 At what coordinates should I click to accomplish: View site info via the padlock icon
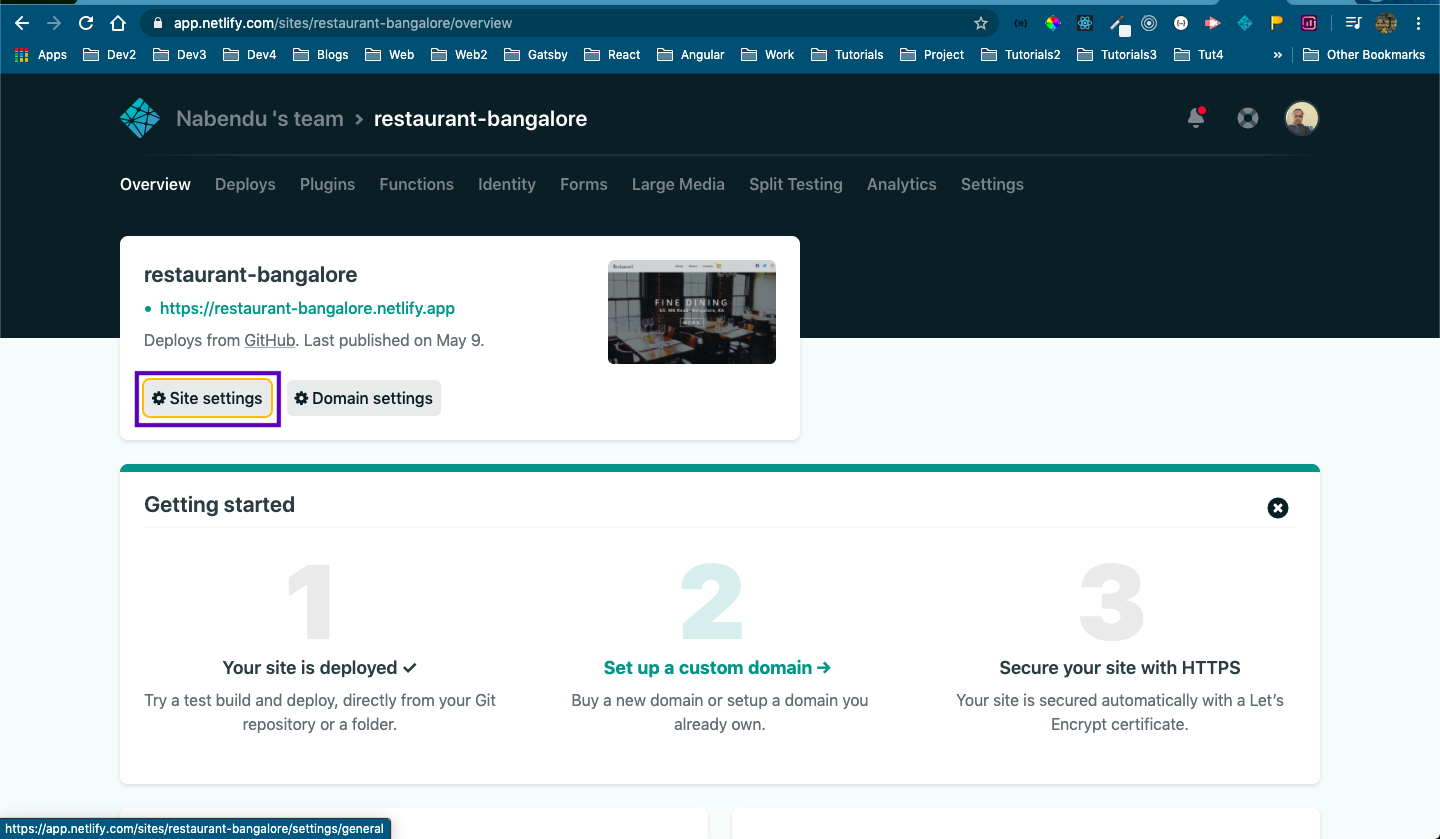(159, 23)
